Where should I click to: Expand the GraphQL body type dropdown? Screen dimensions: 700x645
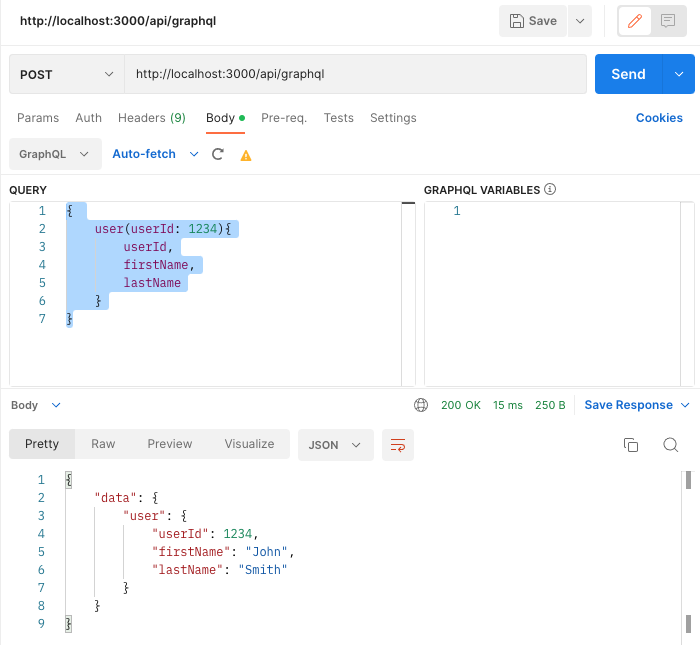pyautogui.click(x=55, y=154)
